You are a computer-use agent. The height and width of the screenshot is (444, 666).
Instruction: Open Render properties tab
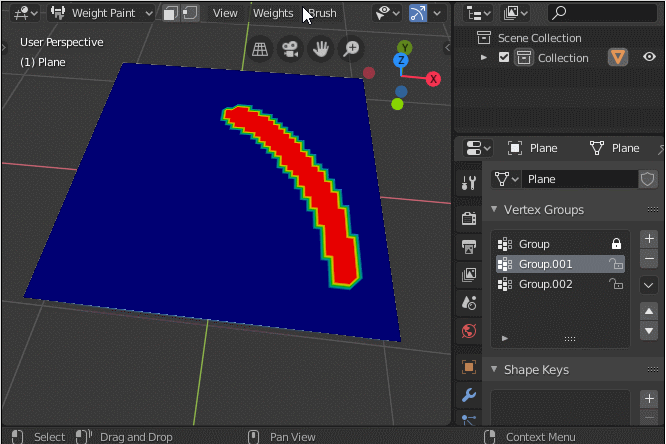(468, 218)
